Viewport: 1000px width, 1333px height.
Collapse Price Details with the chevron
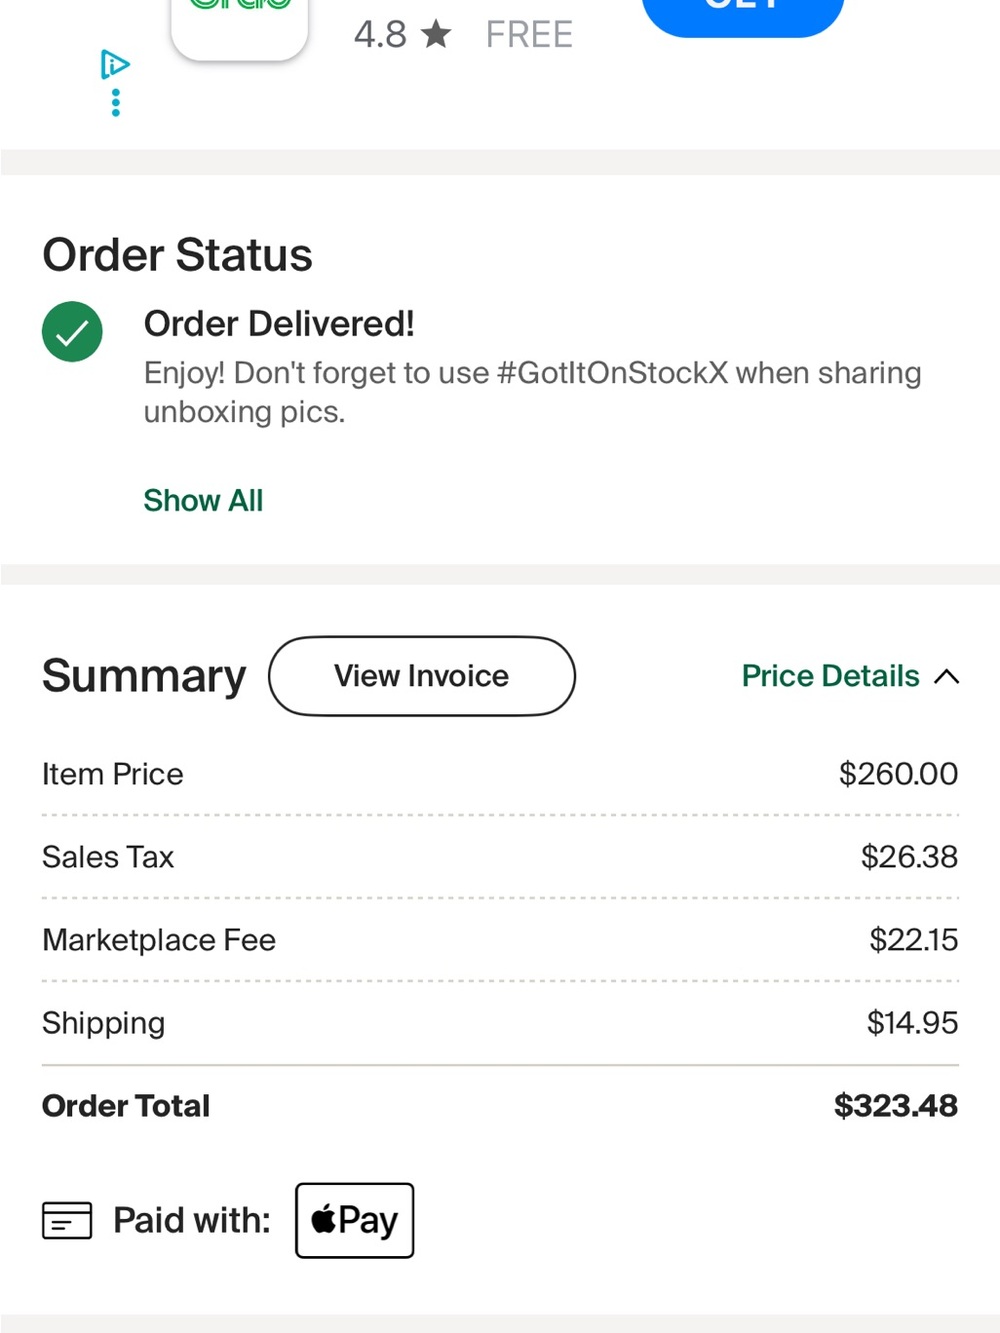[x=946, y=677]
